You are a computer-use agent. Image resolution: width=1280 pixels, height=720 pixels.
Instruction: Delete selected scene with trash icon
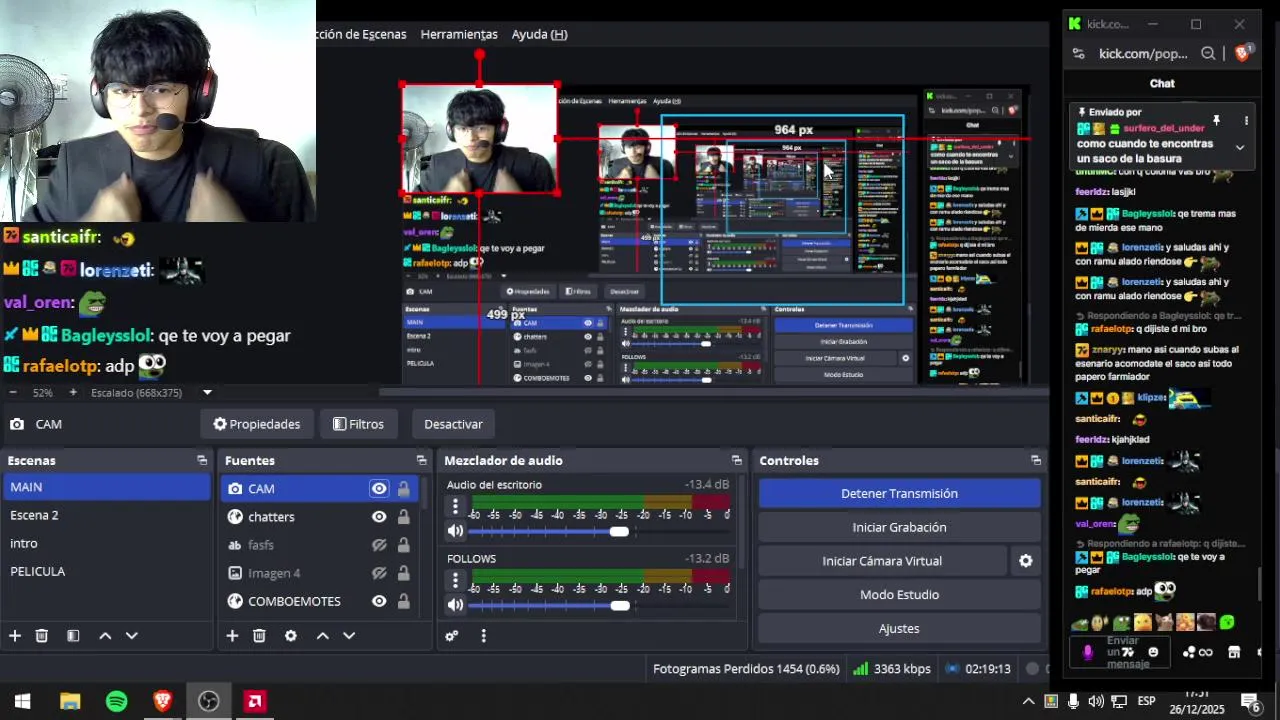click(x=42, y=636)
